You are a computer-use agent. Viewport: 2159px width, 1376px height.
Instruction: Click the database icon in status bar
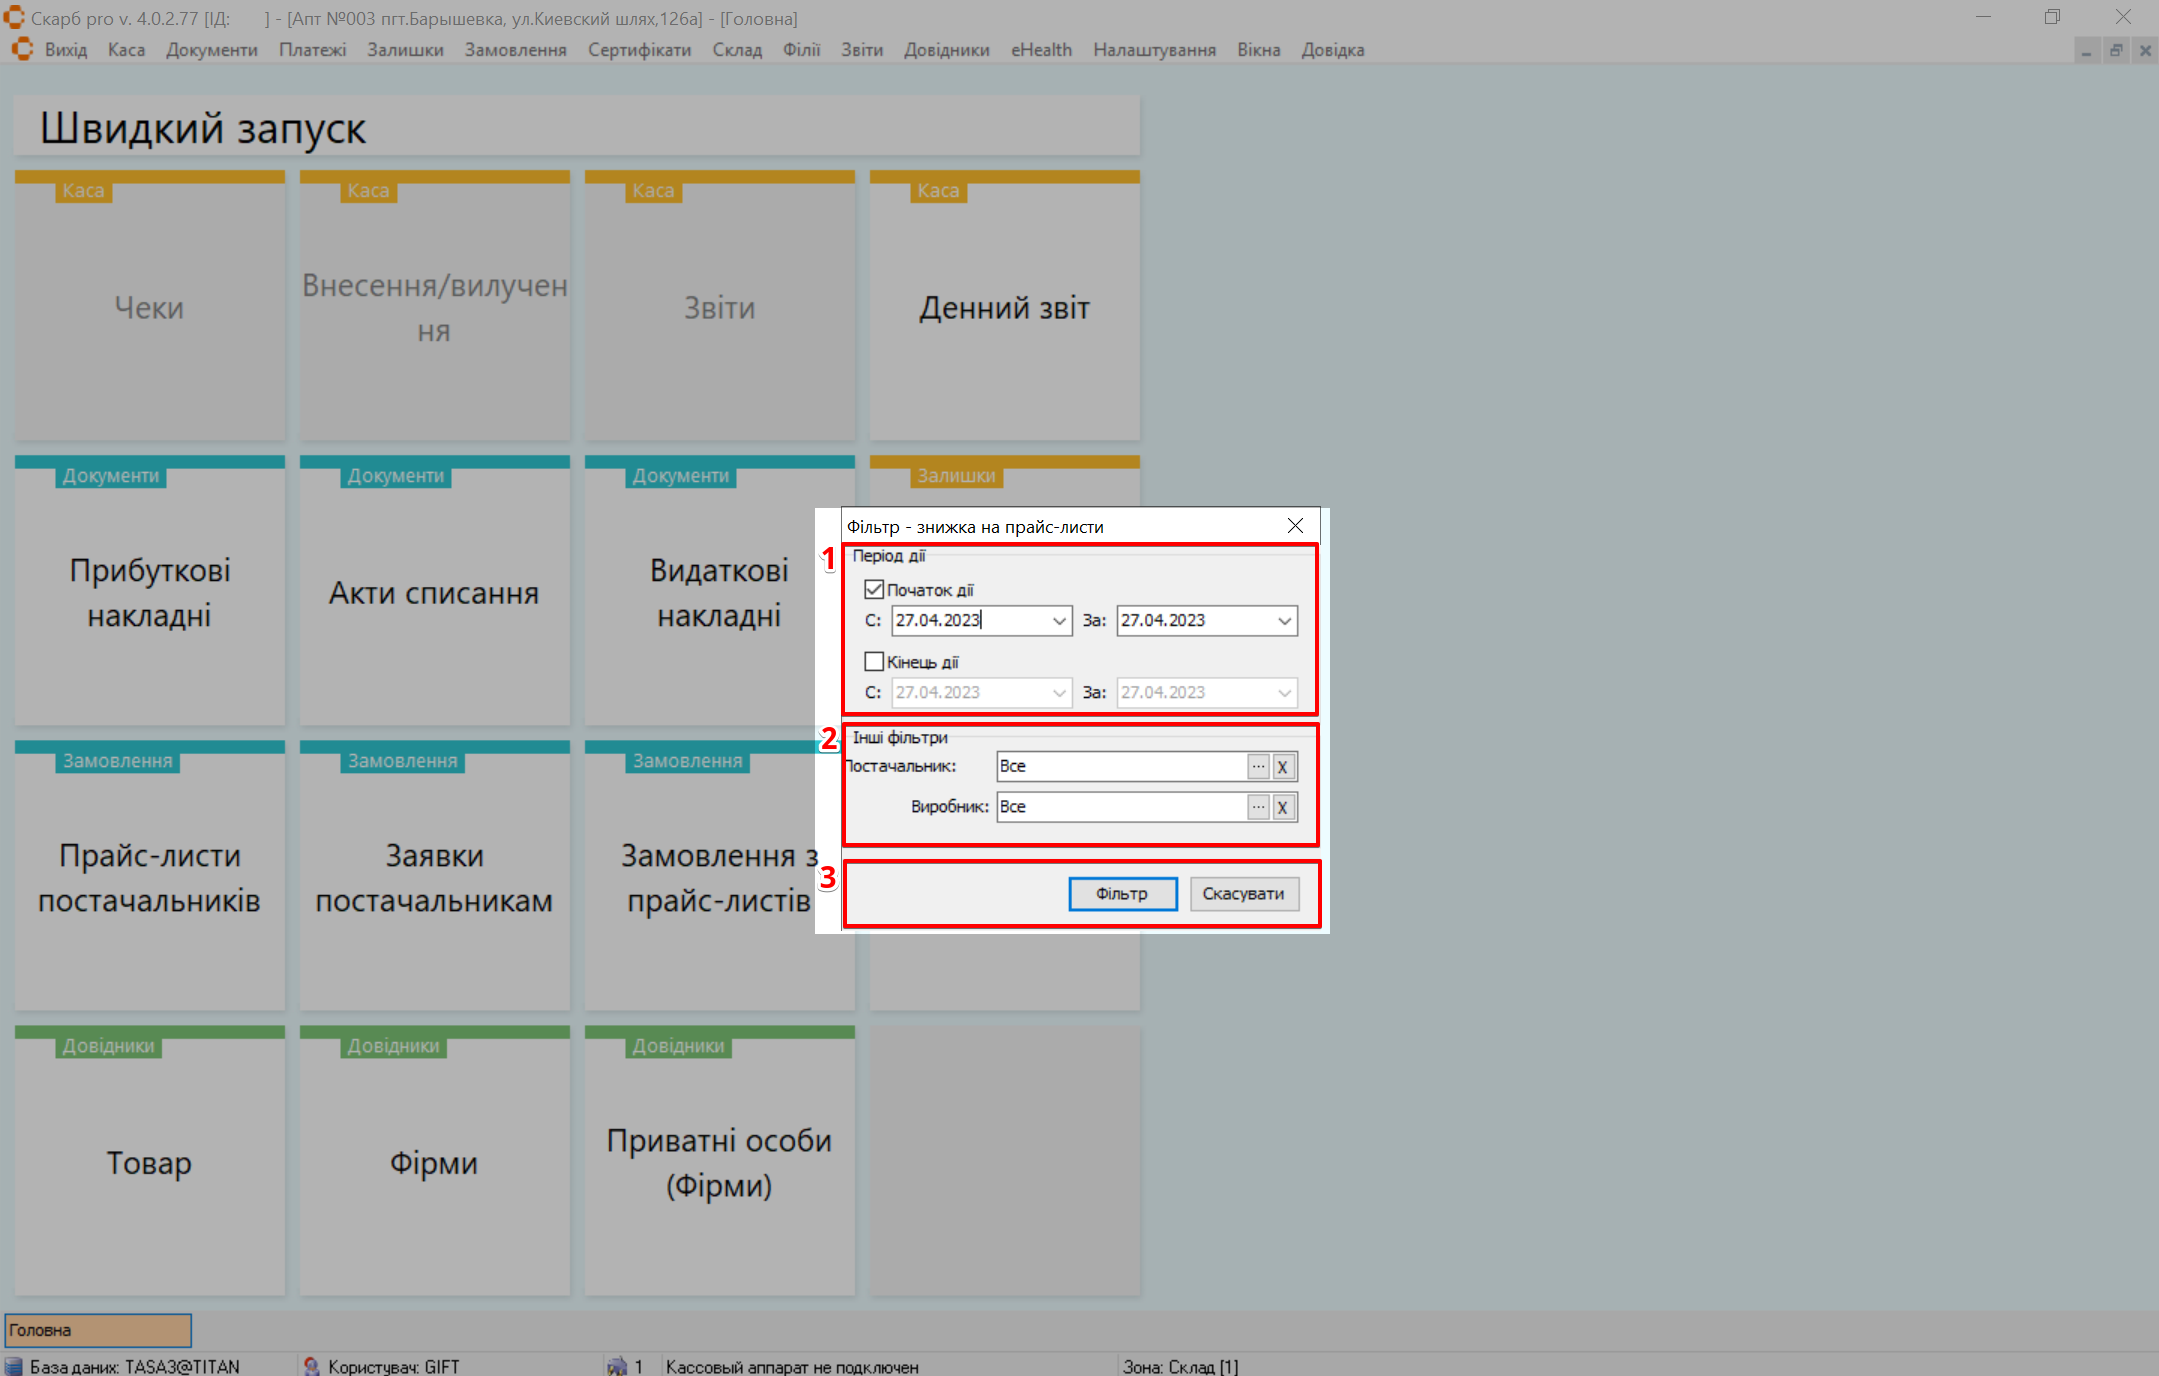[x=14, y=1366]
